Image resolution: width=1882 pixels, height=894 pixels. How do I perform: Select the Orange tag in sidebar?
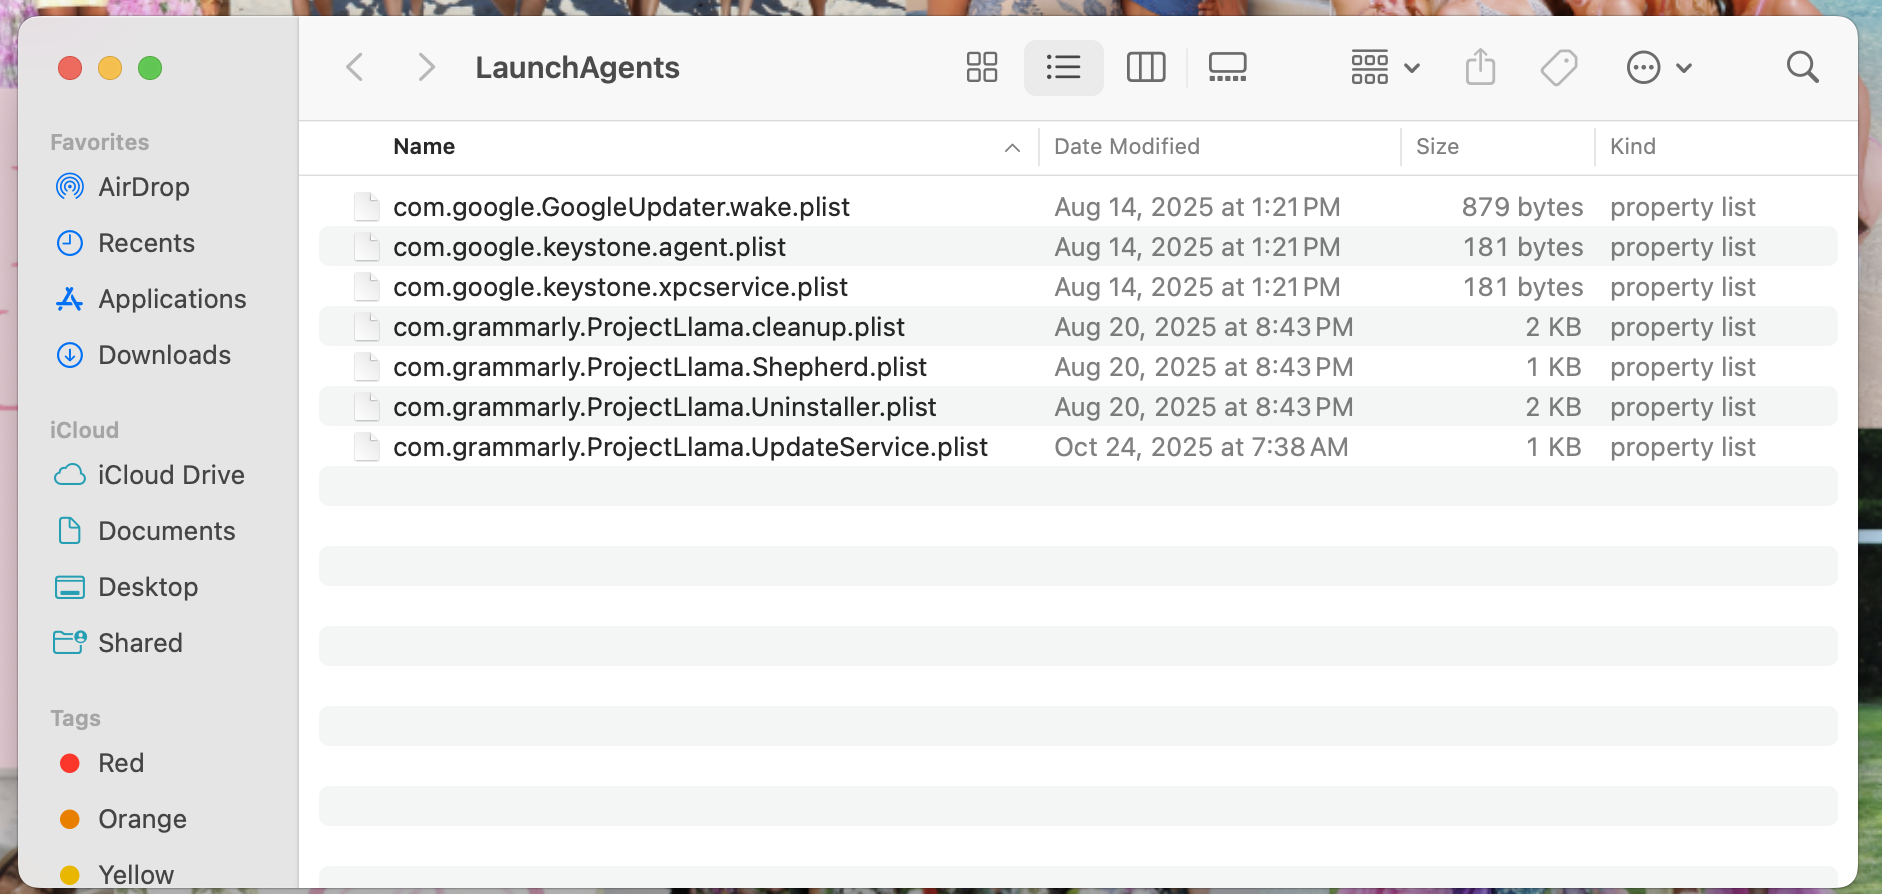[141, 819]
